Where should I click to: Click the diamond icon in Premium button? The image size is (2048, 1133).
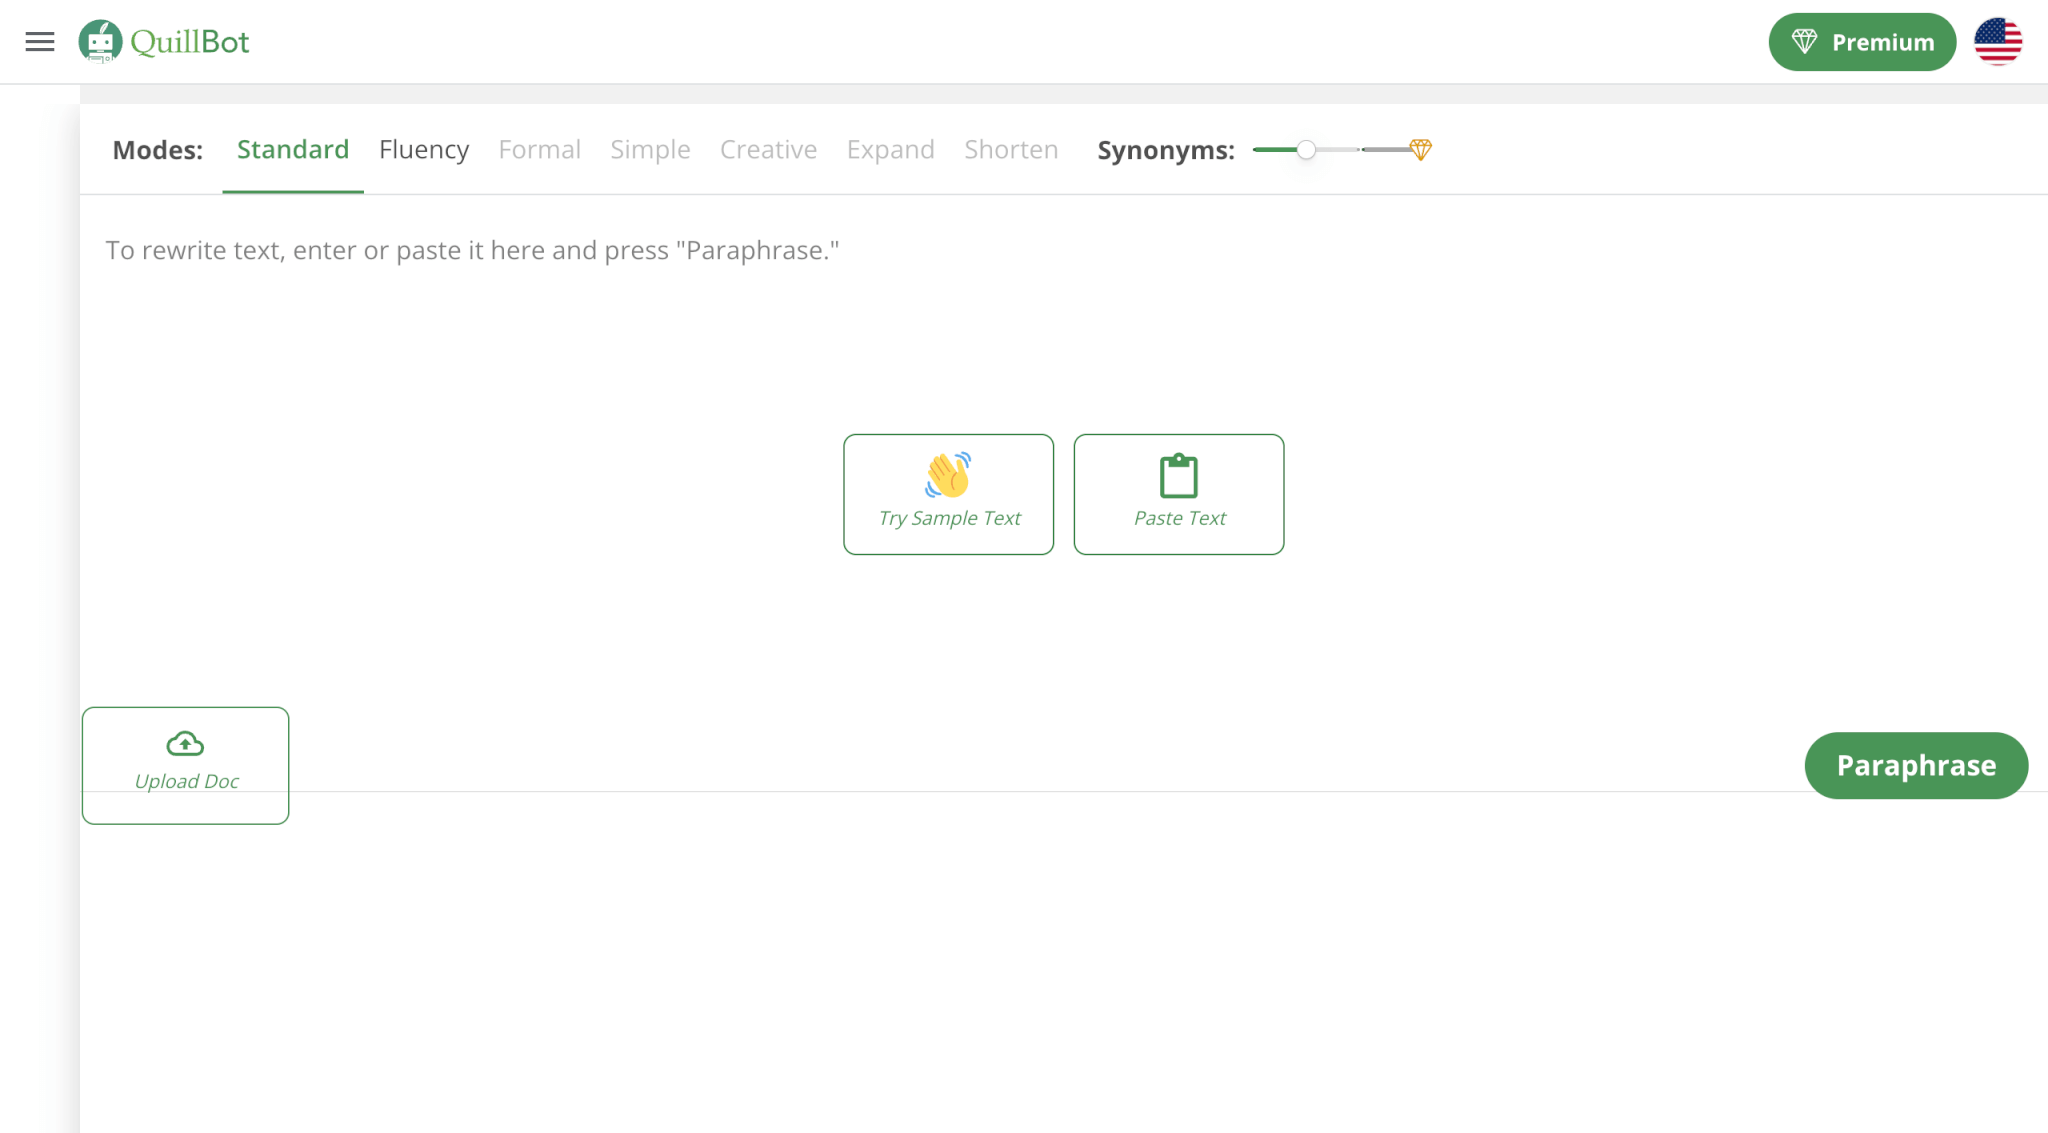click(1804, 42)
